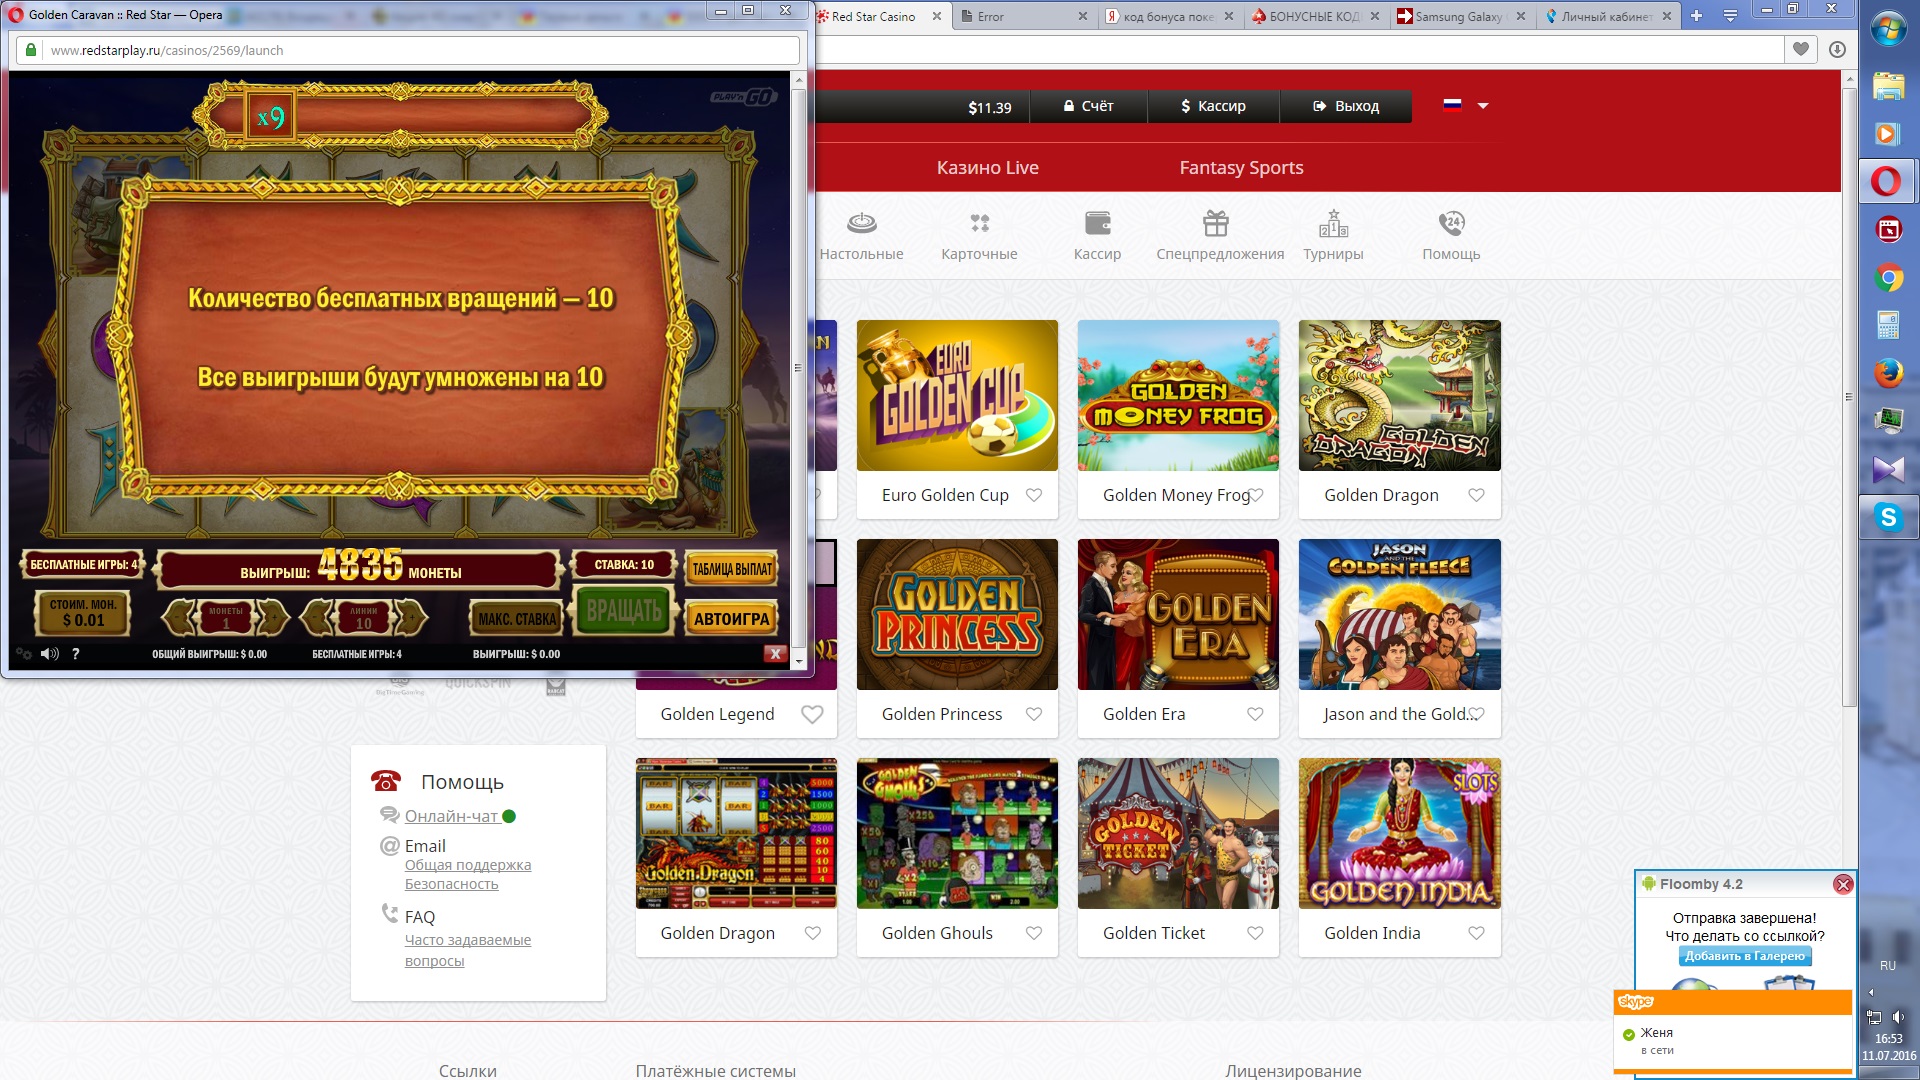Open the Часто задаваемые вопросы link

click(468, 950)
